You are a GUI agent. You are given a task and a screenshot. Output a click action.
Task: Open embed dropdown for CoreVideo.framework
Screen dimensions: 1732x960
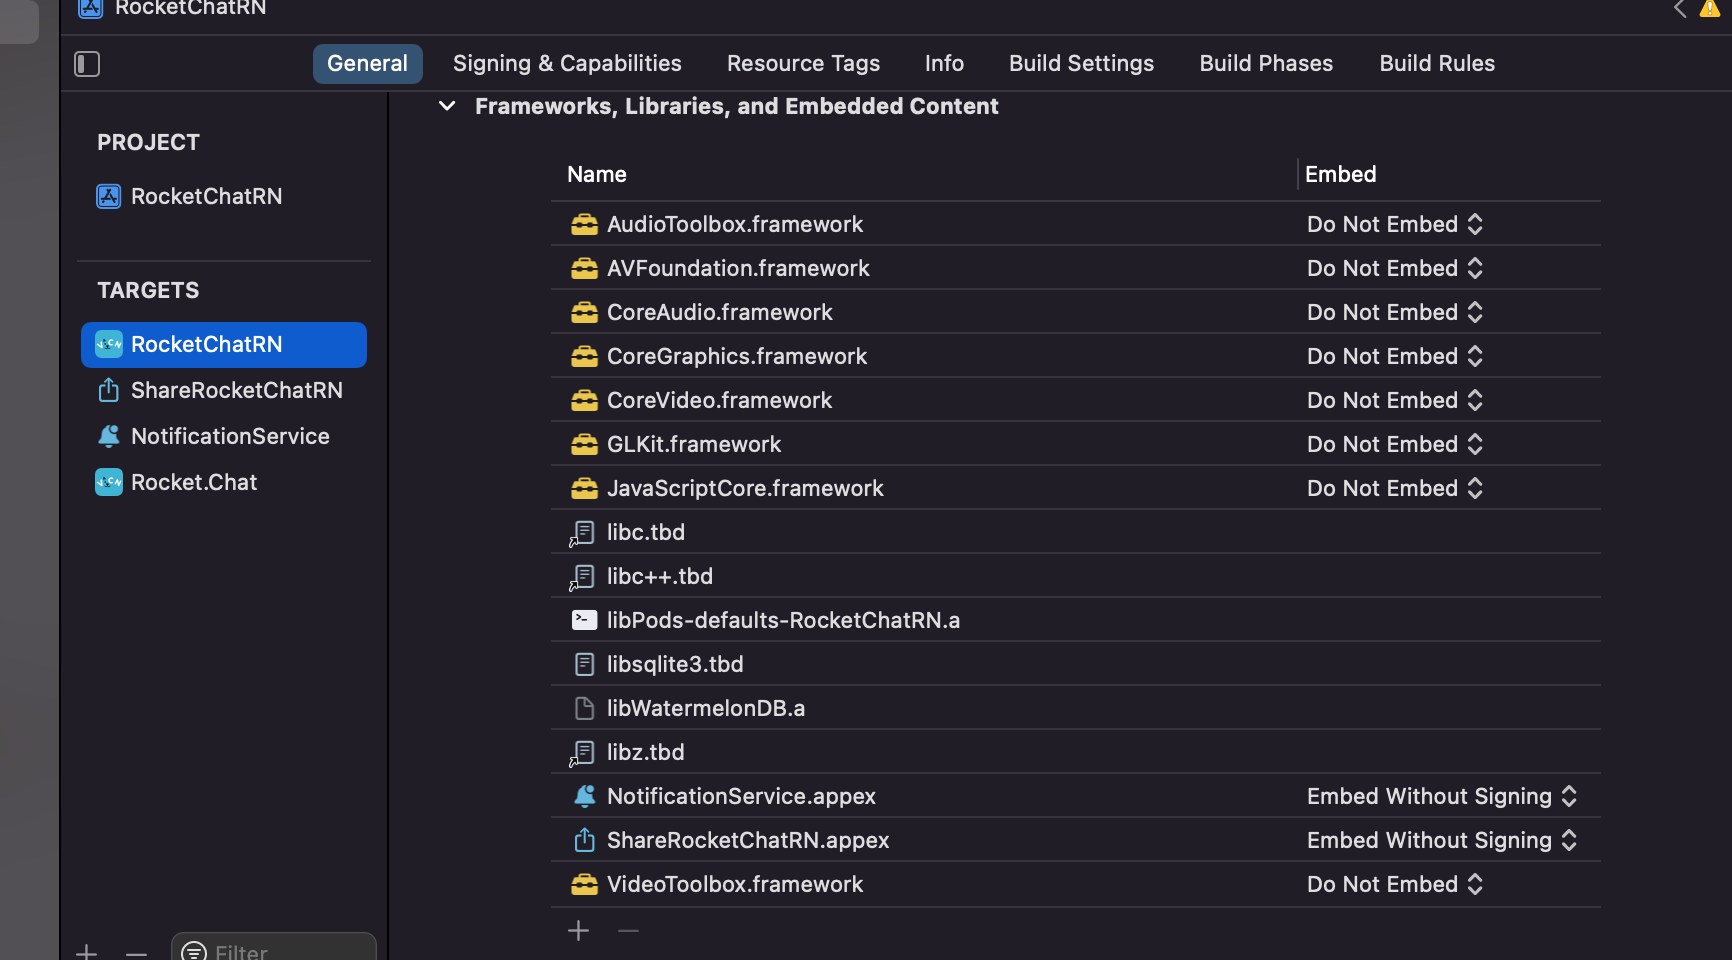coord(1395,400)
